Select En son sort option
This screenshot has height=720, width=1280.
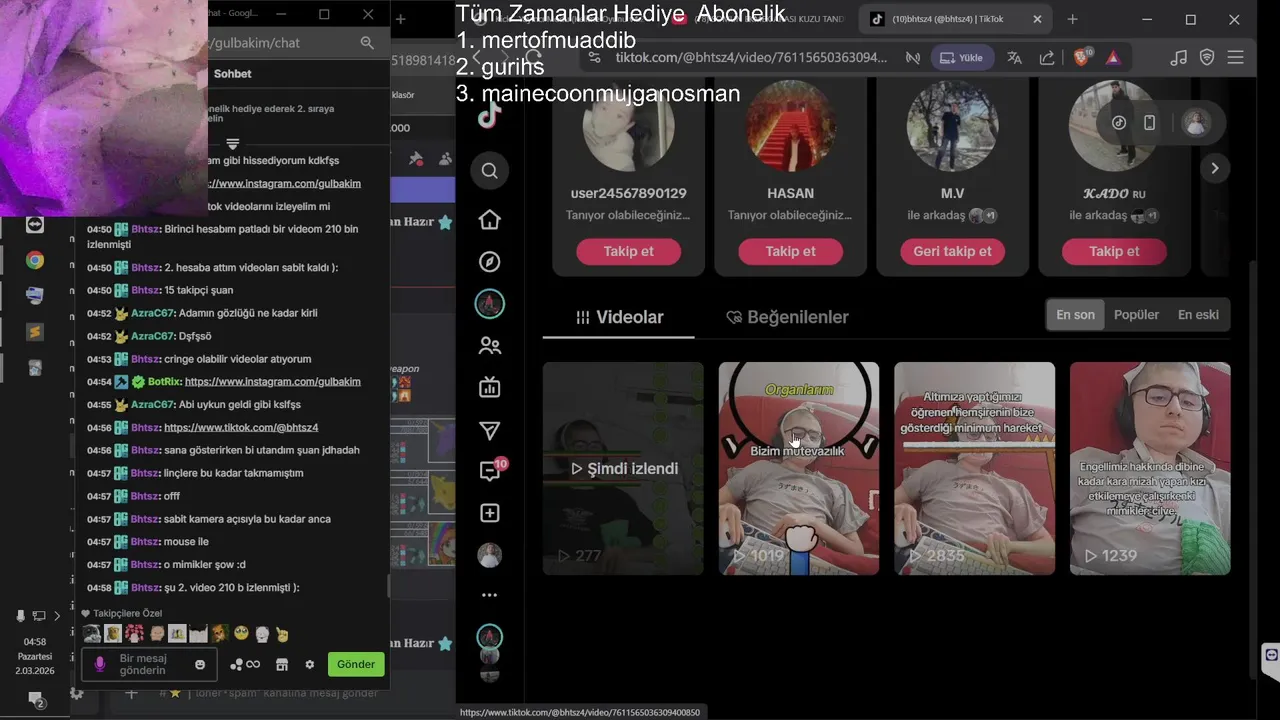click(1075, 314)
